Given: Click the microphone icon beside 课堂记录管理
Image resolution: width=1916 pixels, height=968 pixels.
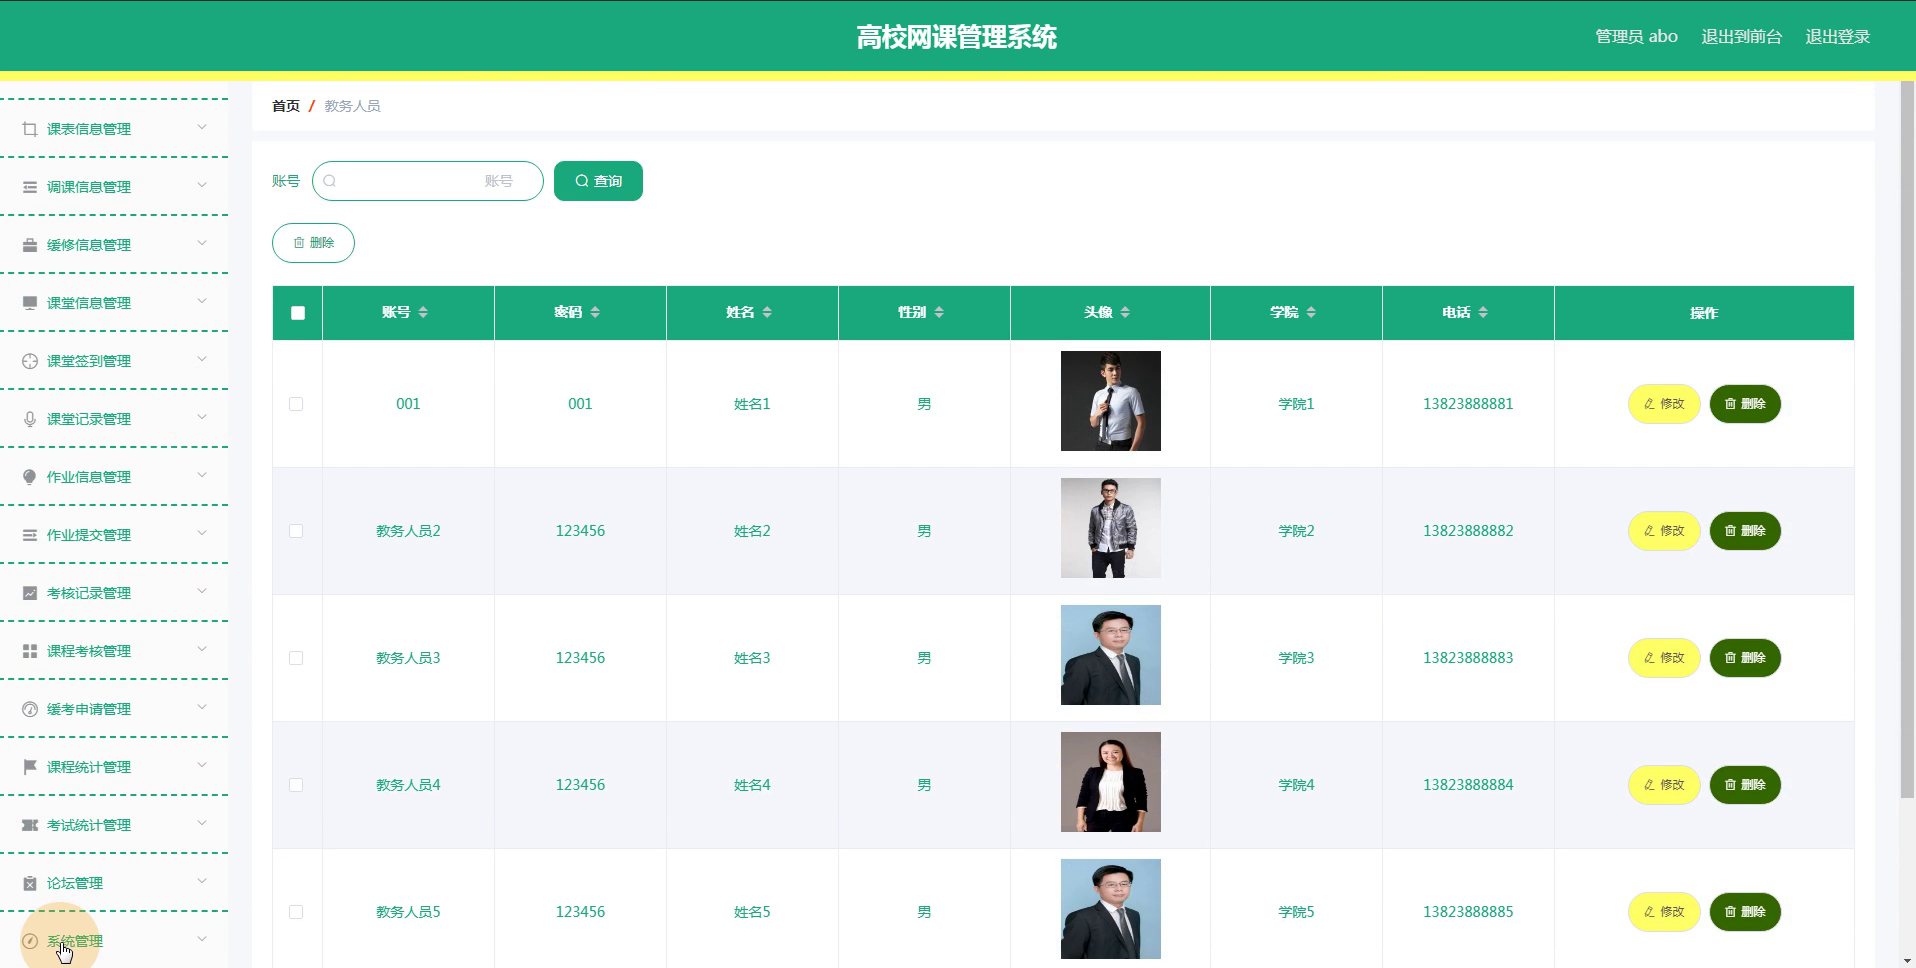Looking at the screenshot, I should [x=30, y=419].
